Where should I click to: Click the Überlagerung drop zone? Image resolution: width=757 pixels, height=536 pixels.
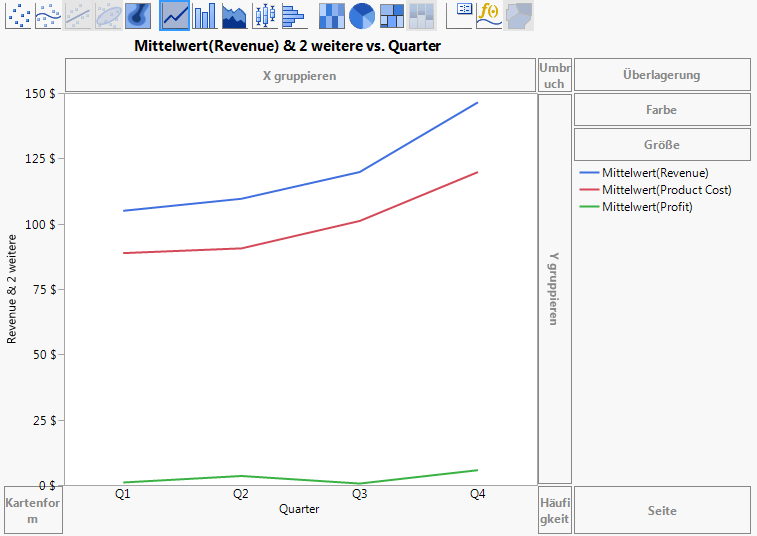point(662,75)
